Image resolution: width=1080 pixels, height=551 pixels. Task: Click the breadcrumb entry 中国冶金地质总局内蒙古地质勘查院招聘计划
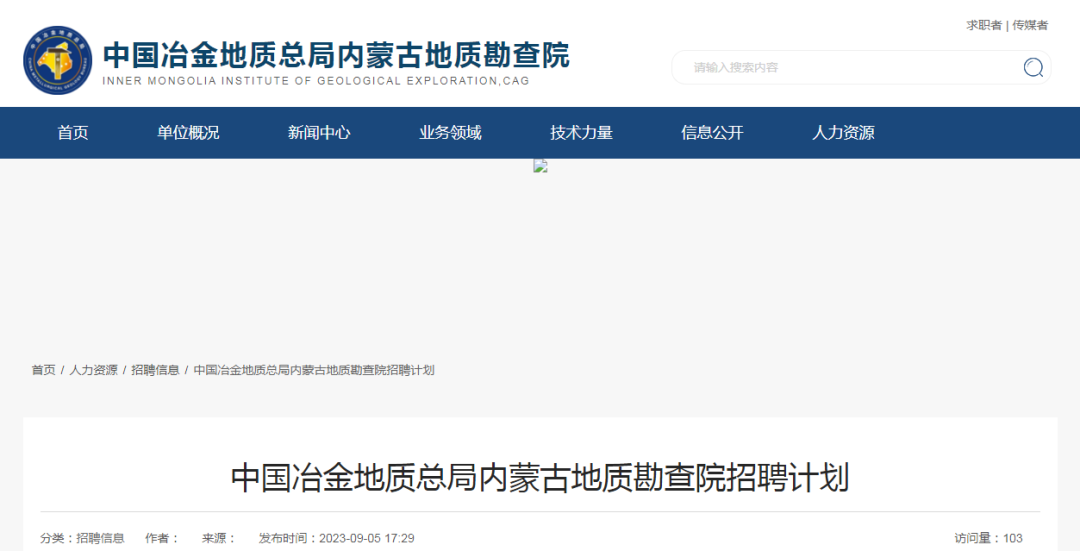pos(314,371)
